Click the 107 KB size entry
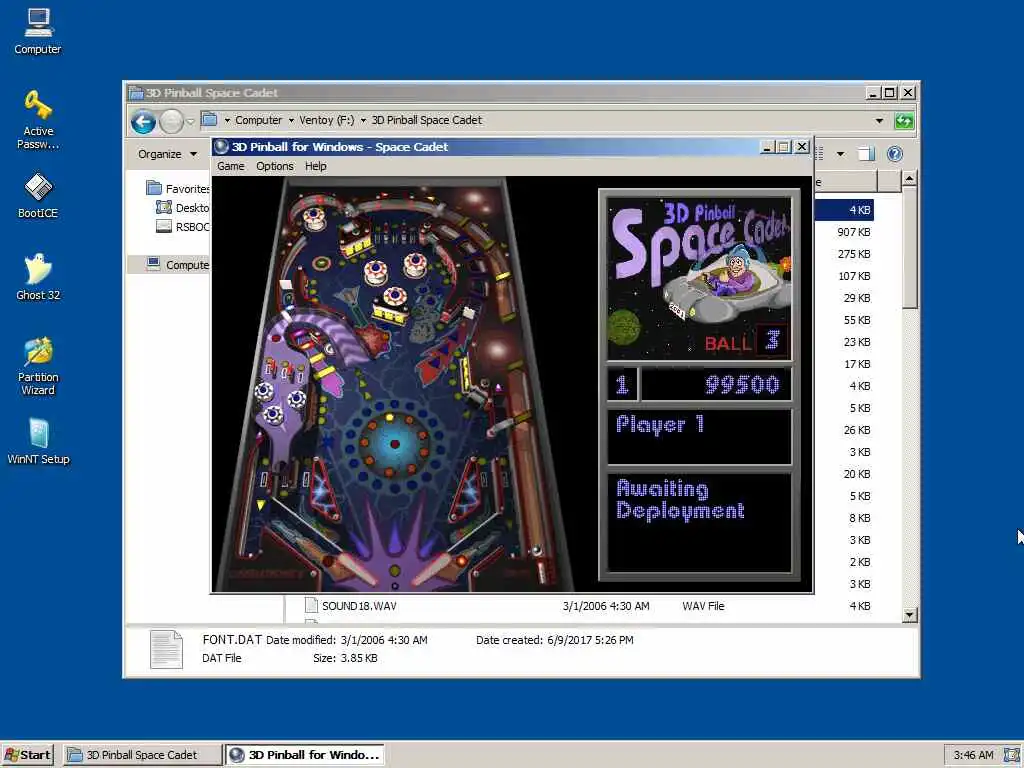1024x768 pixels. click(x=854, y=276)
